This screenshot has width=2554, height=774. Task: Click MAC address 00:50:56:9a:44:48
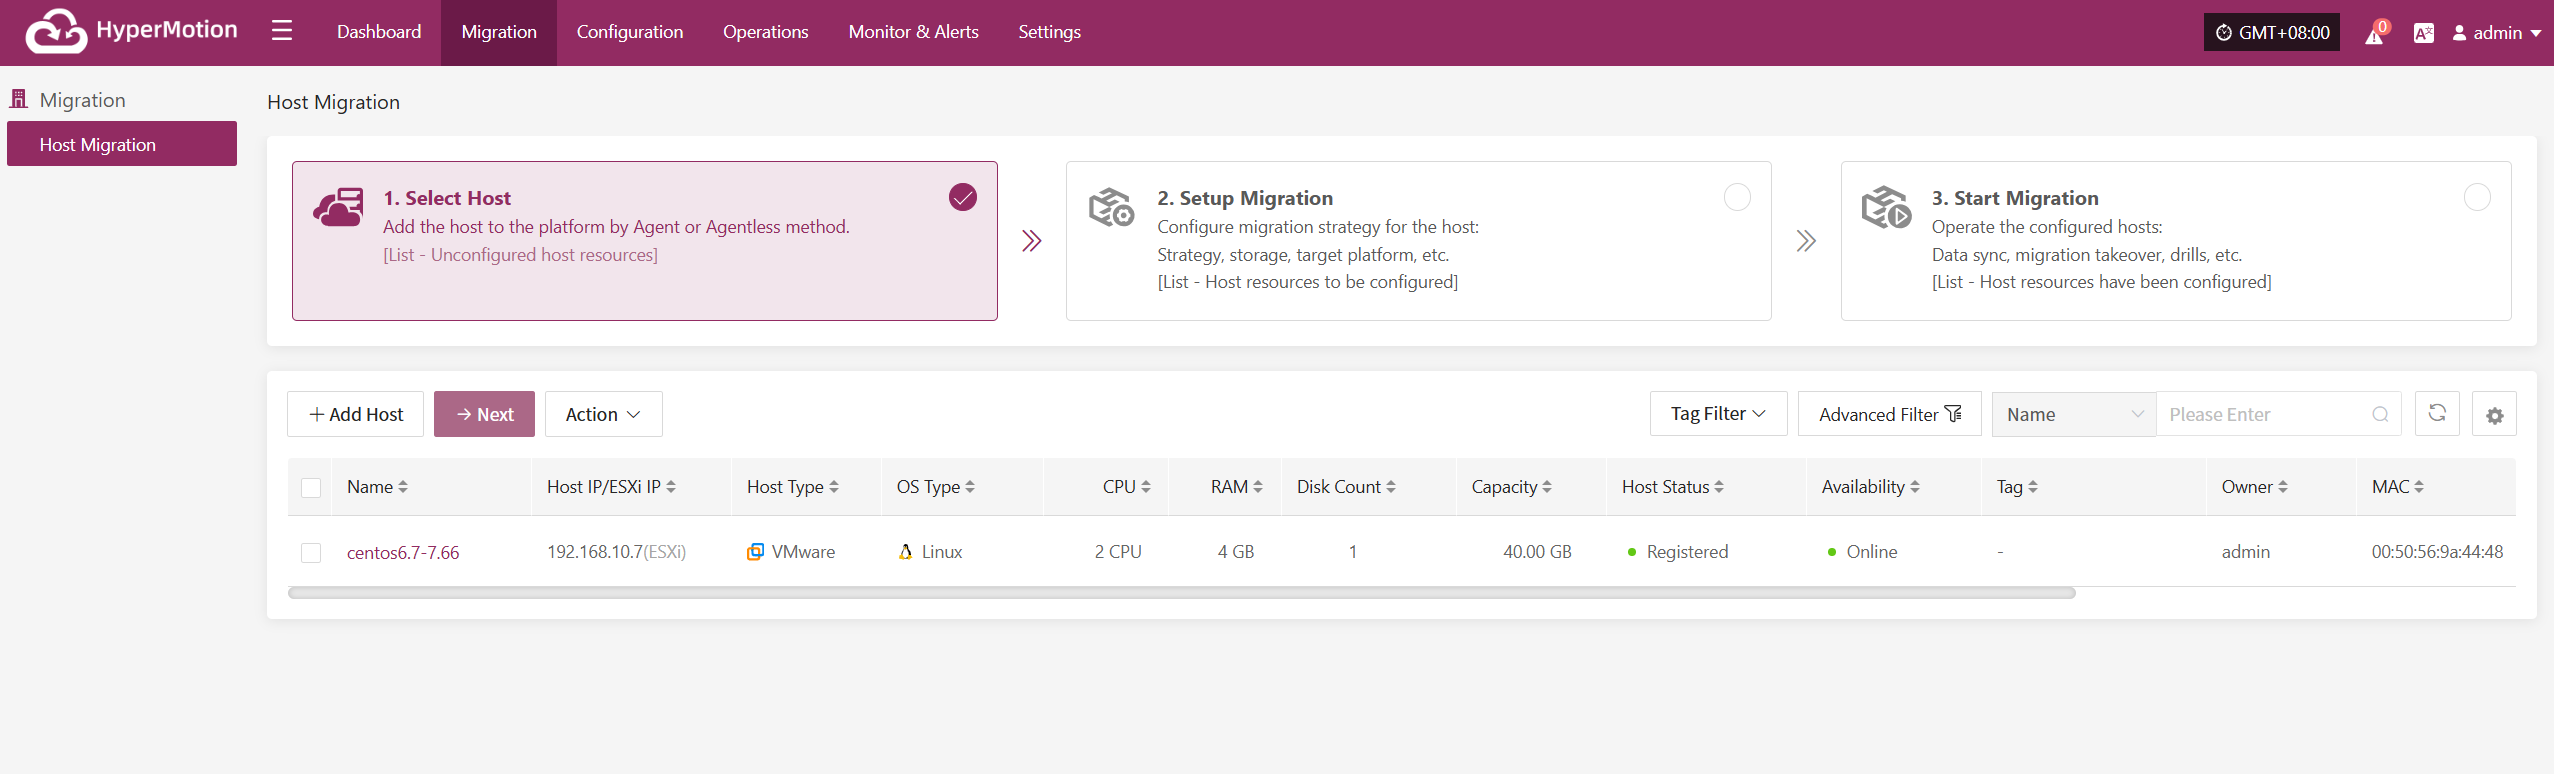(2437, 552)
